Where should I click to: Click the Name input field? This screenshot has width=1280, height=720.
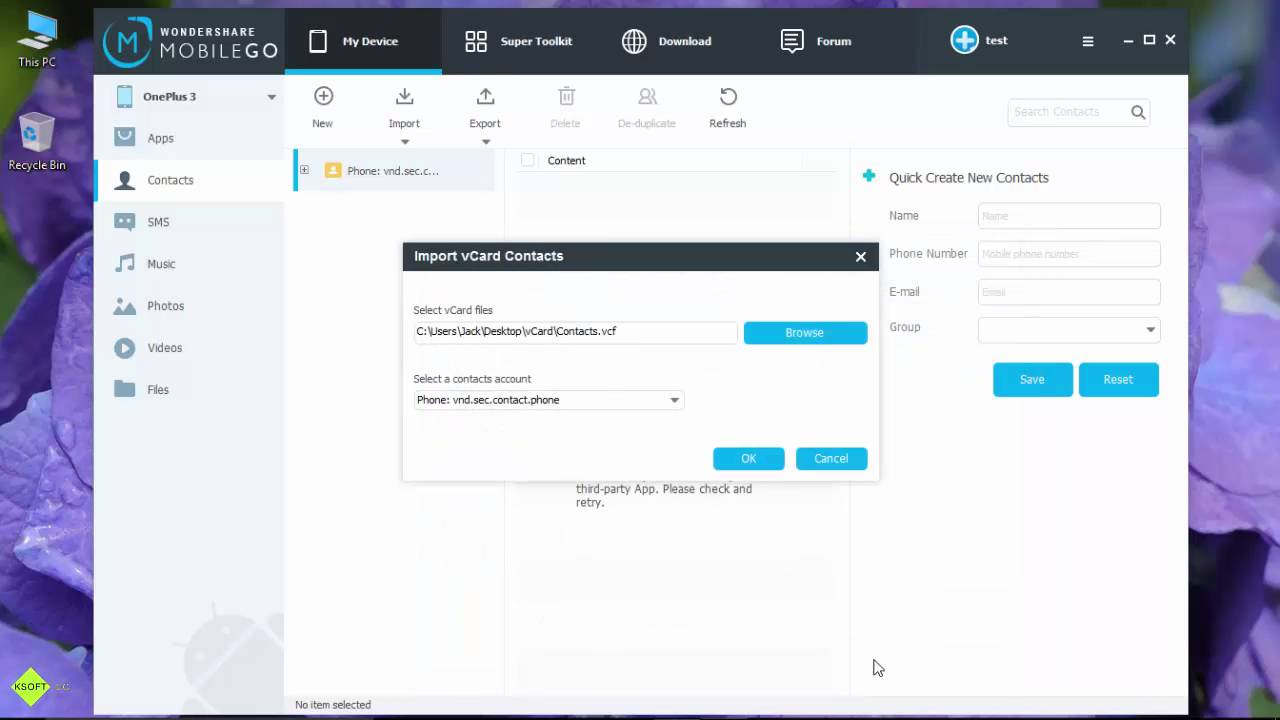click(1069, 215)
